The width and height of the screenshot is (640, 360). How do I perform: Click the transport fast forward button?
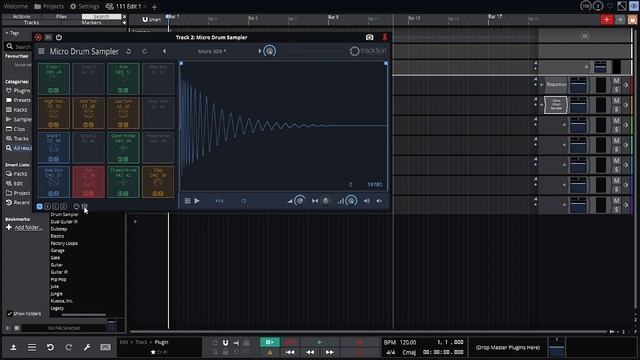pos(330,352)
